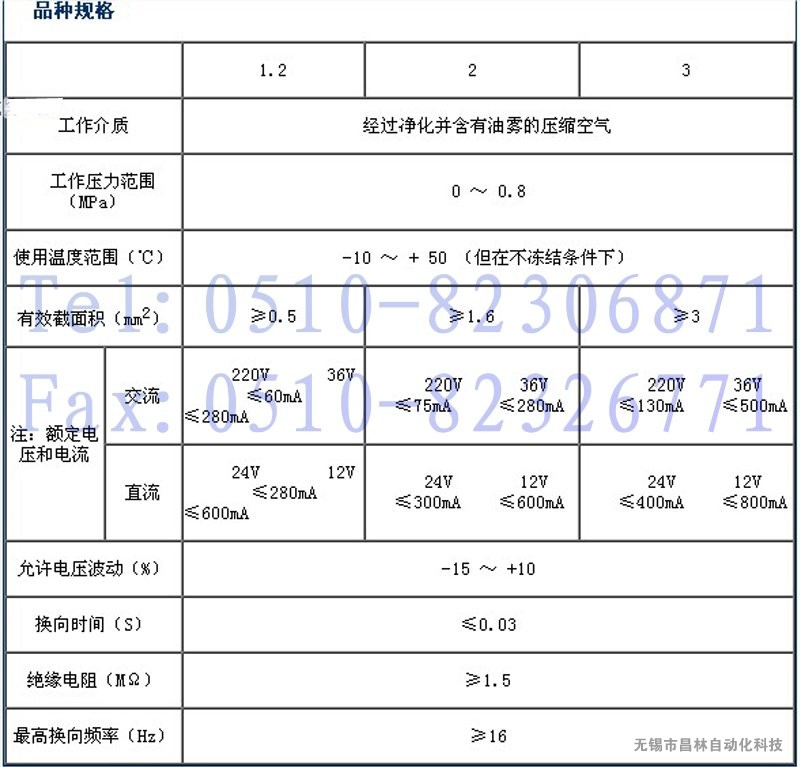The image size is (800, 767).
Task: Click the 绝缘电阻 (MΩ) label
Action: coord(89,680)
